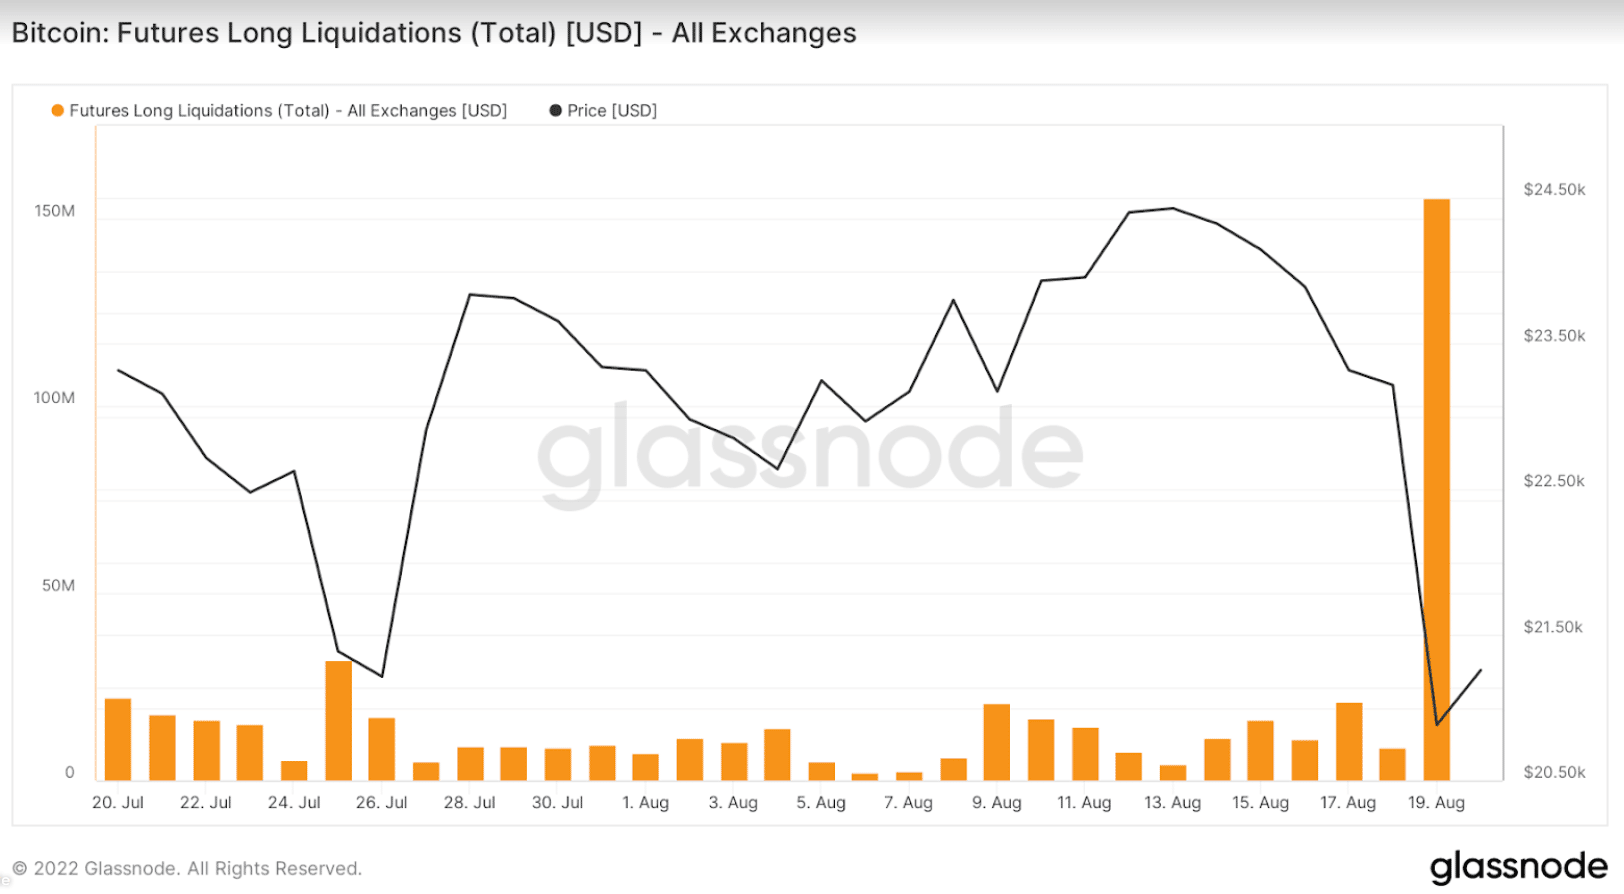
Task: Click the 50M left axis label
Action: tap(58, 585)
